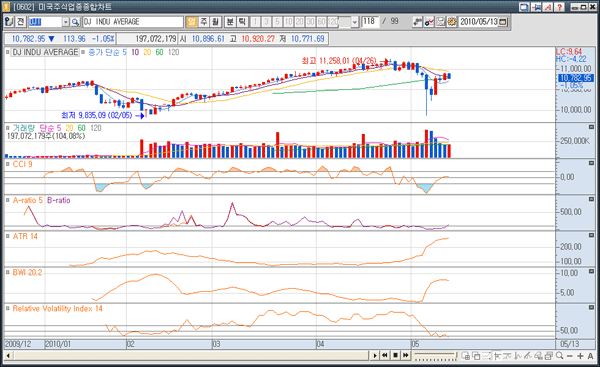Click the CCI 9 indicator label
The width and height of the screenshot is (600, 367).
tap(23, 164)
